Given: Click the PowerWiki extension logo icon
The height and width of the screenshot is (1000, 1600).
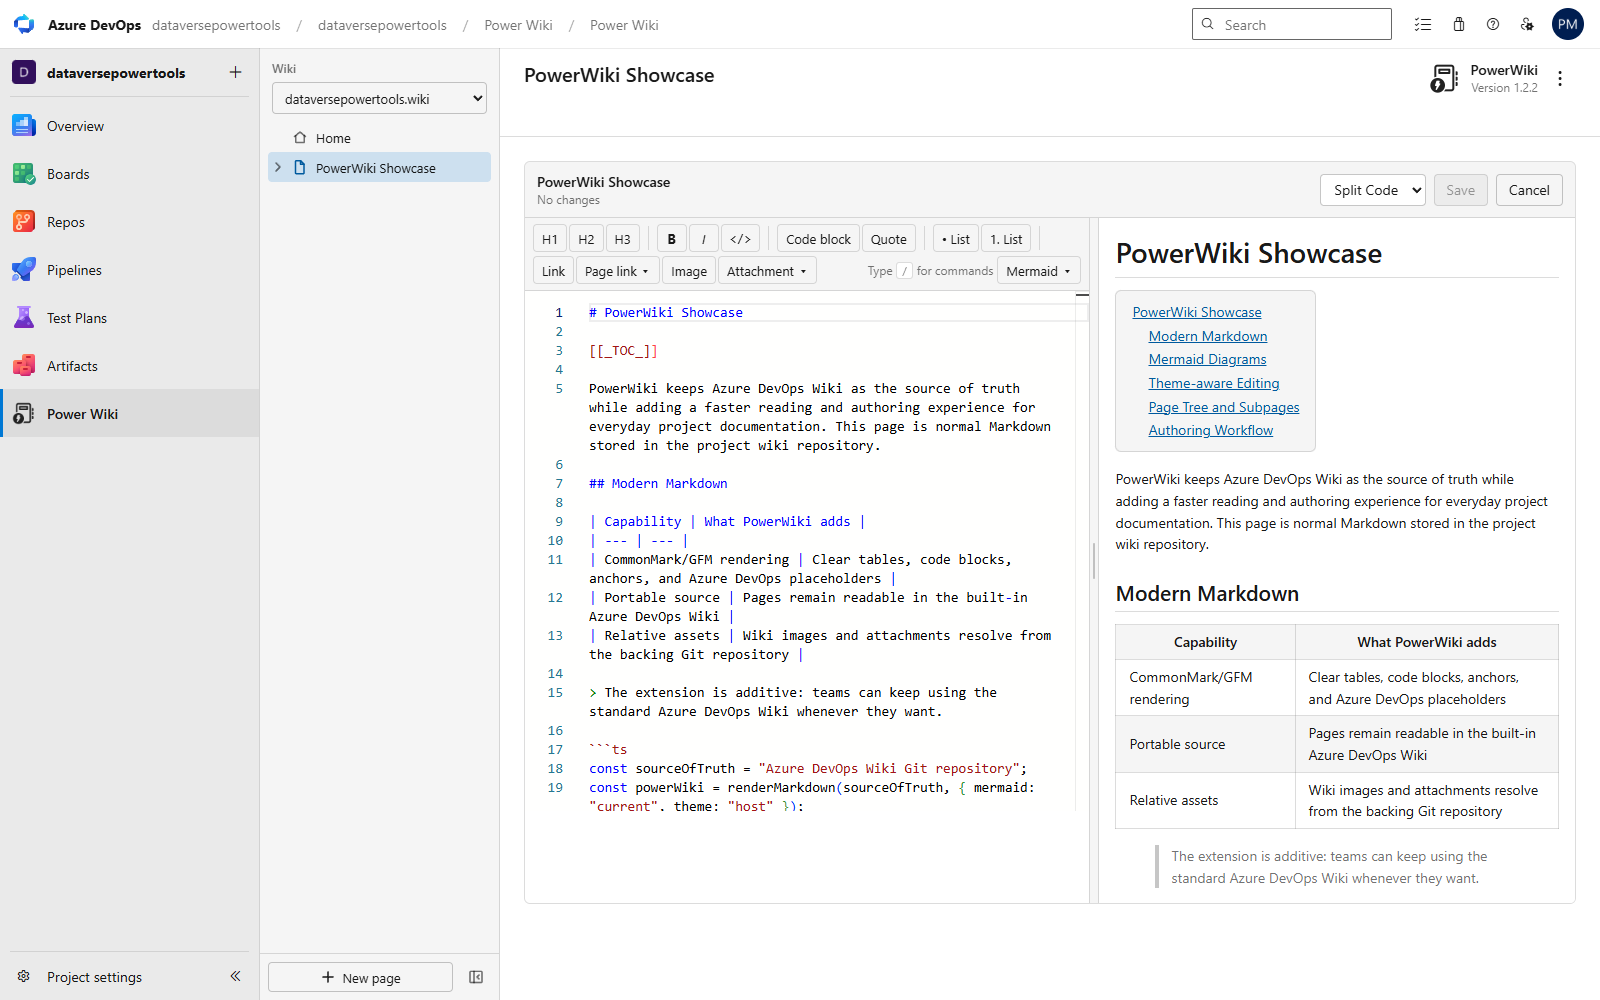Looking at the screenshot, I should click(1444, 78).
